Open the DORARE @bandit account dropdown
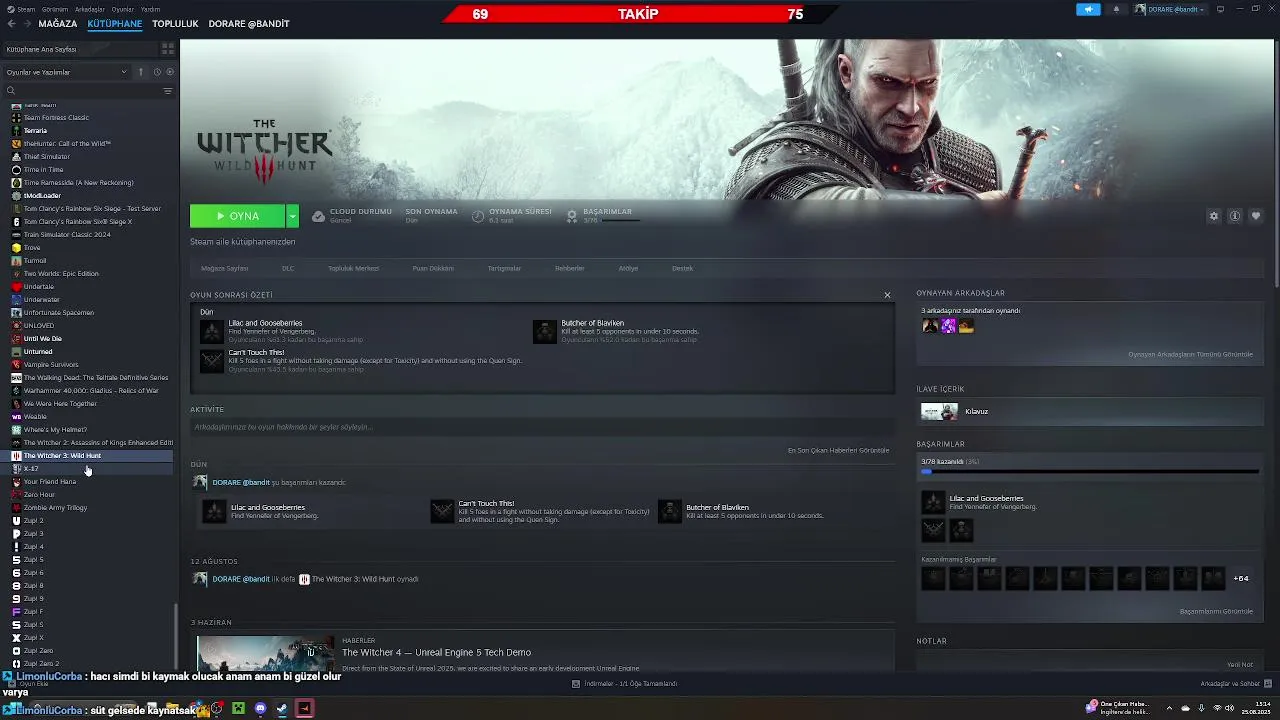 [x=1169, y=9]
